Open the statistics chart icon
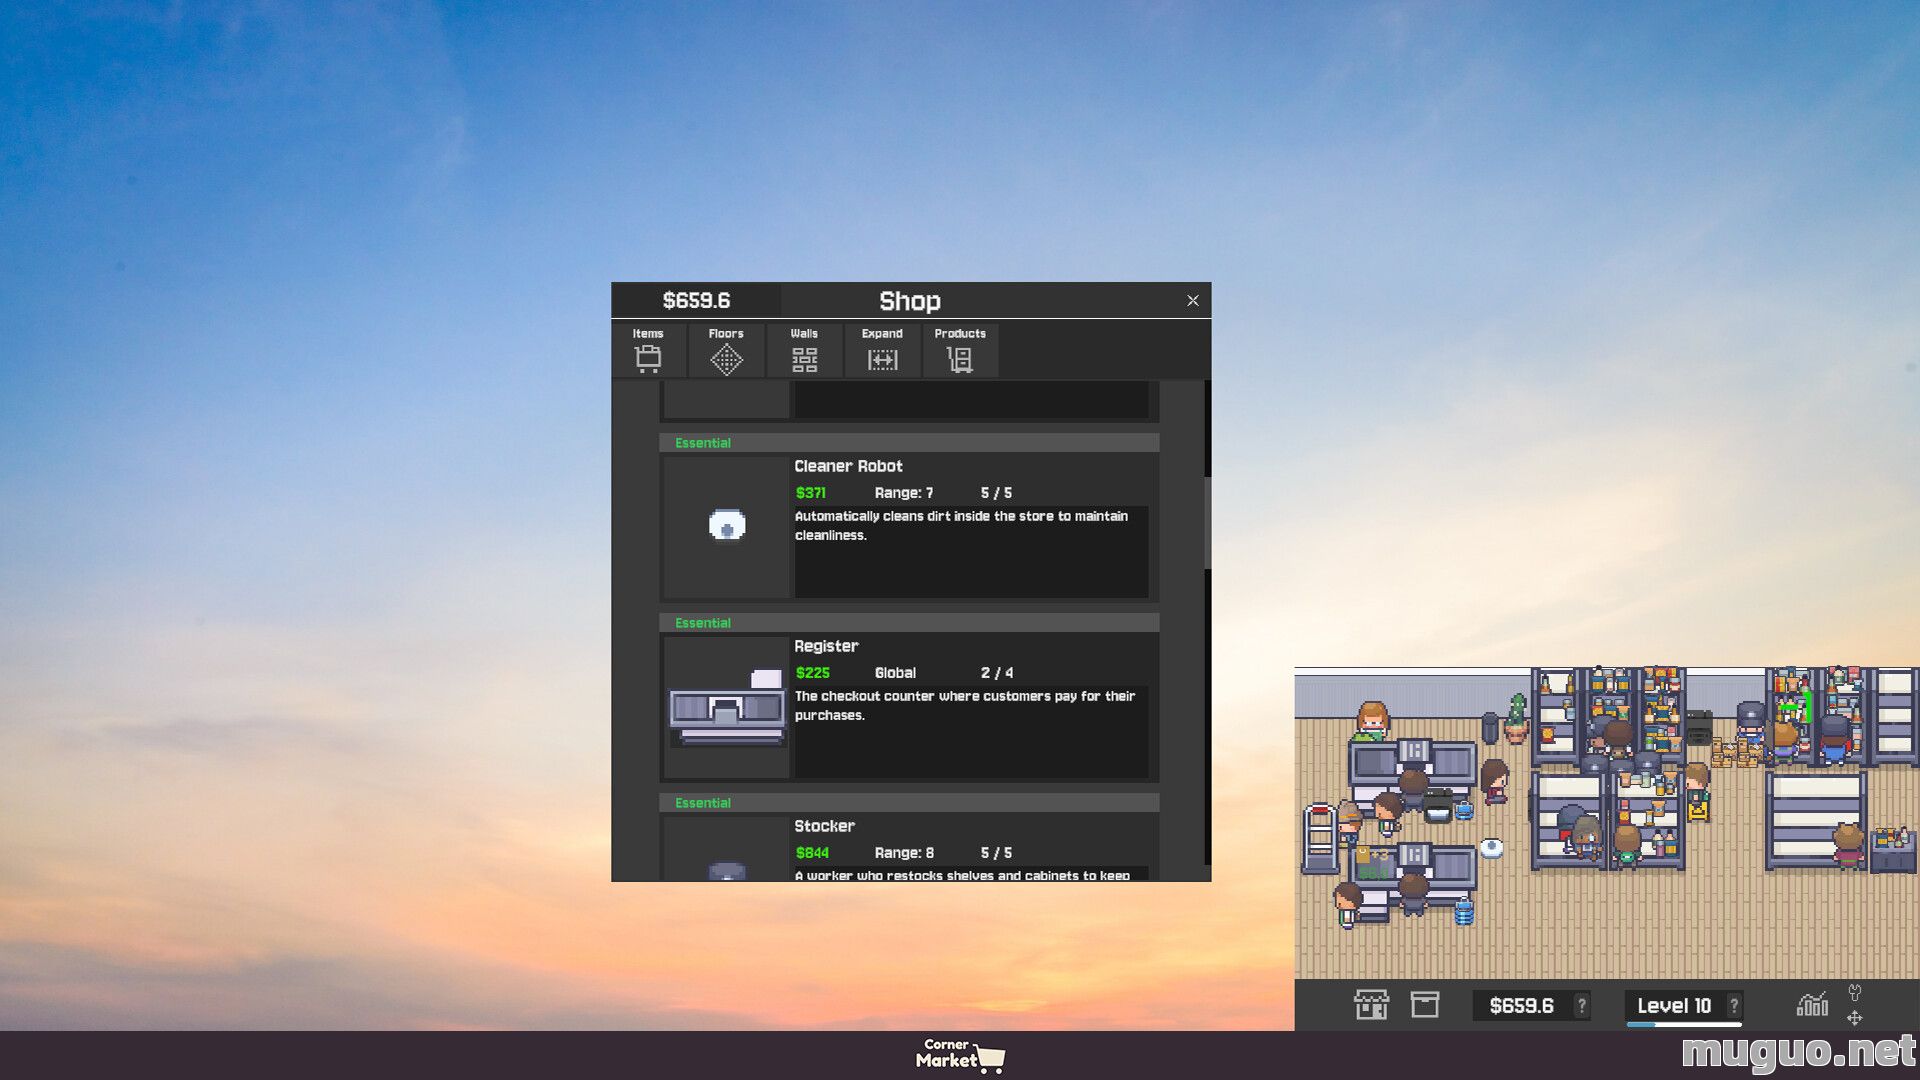Viewport: 1920px width, 1080px height. 1812,1004
